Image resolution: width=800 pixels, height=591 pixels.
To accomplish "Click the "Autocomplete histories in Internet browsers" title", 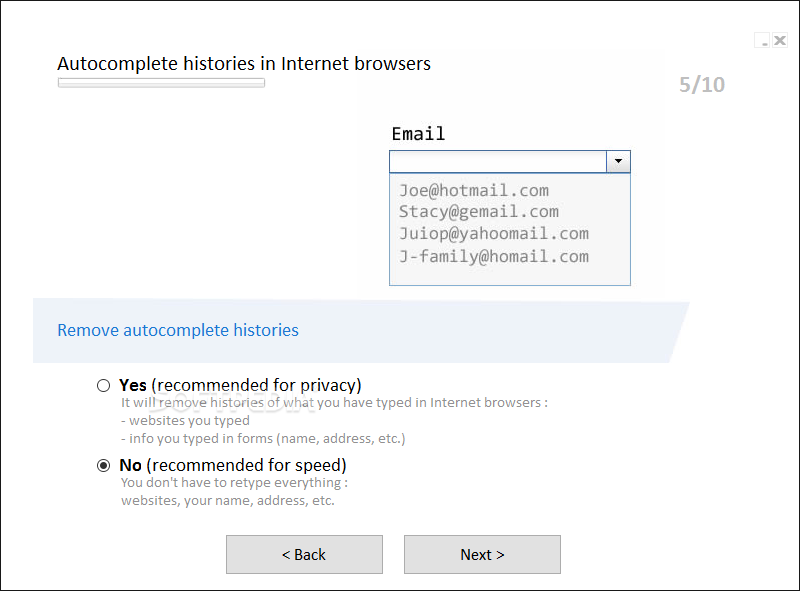I will (x=244, y=63).
